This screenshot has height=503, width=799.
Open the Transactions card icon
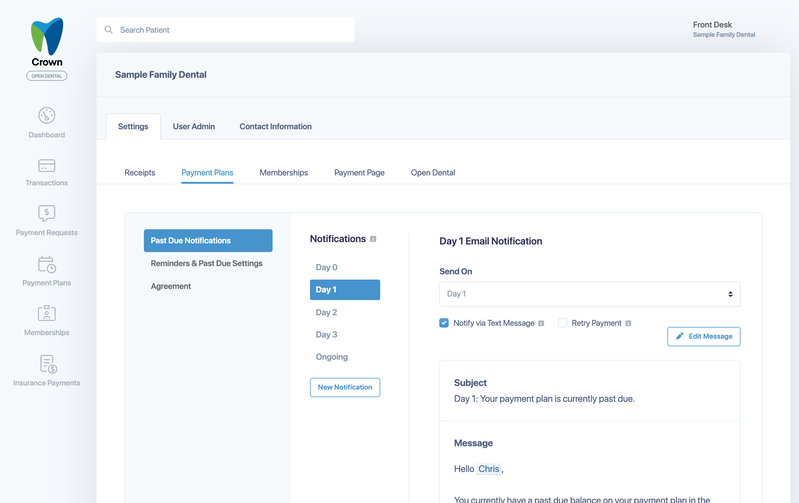click(46, 166)
